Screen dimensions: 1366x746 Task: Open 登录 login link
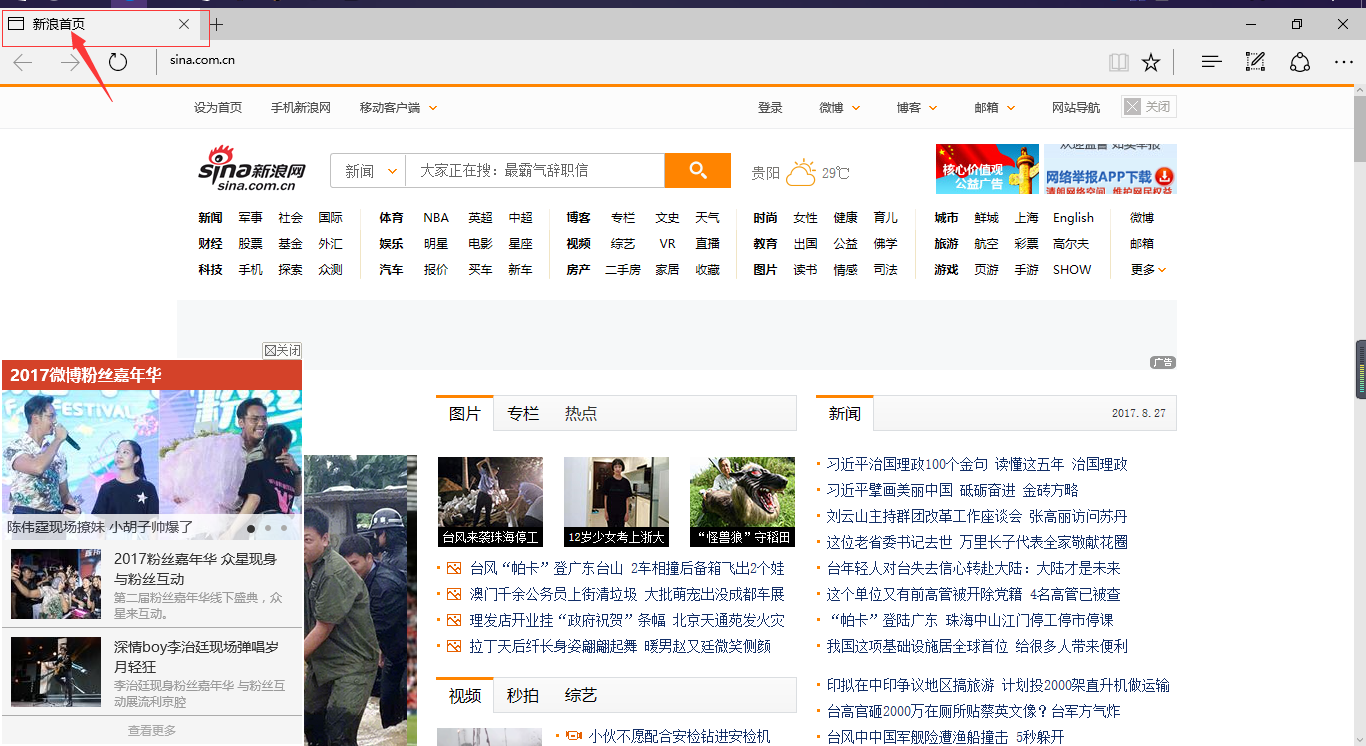coord(770,108)
